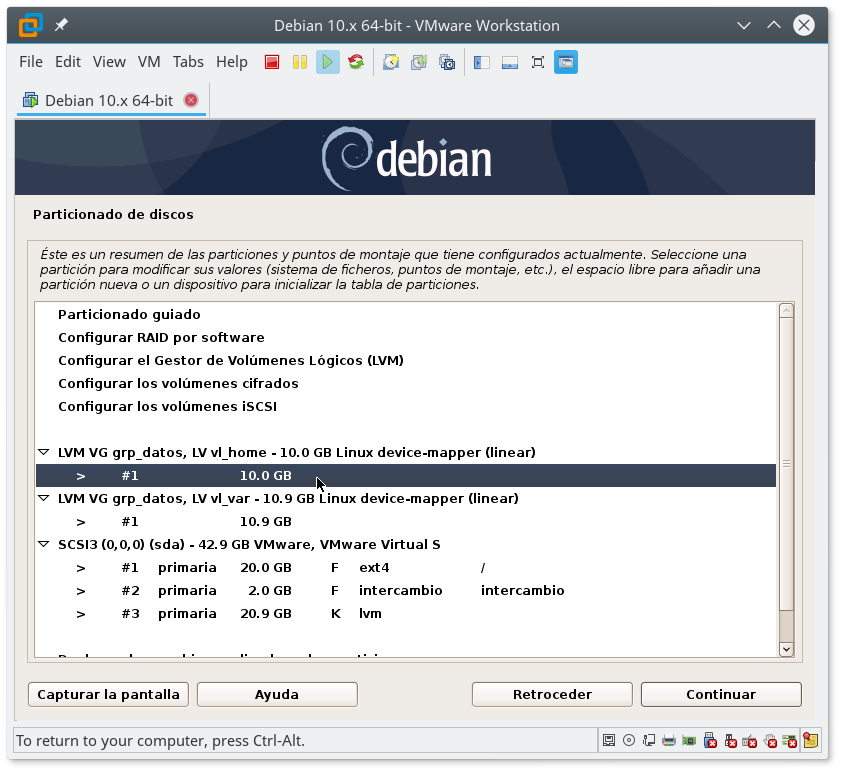The width and height of the screenshot is (841, 772).
Task: Click the green play power on icon
Action: [328, 62]
